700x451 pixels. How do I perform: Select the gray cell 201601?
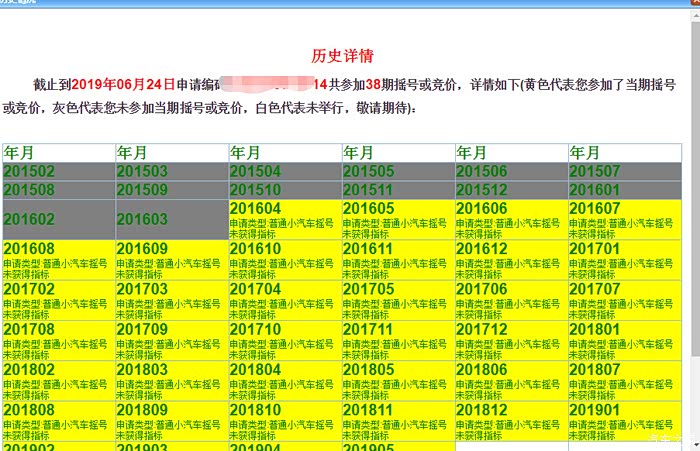pos(625,190)
